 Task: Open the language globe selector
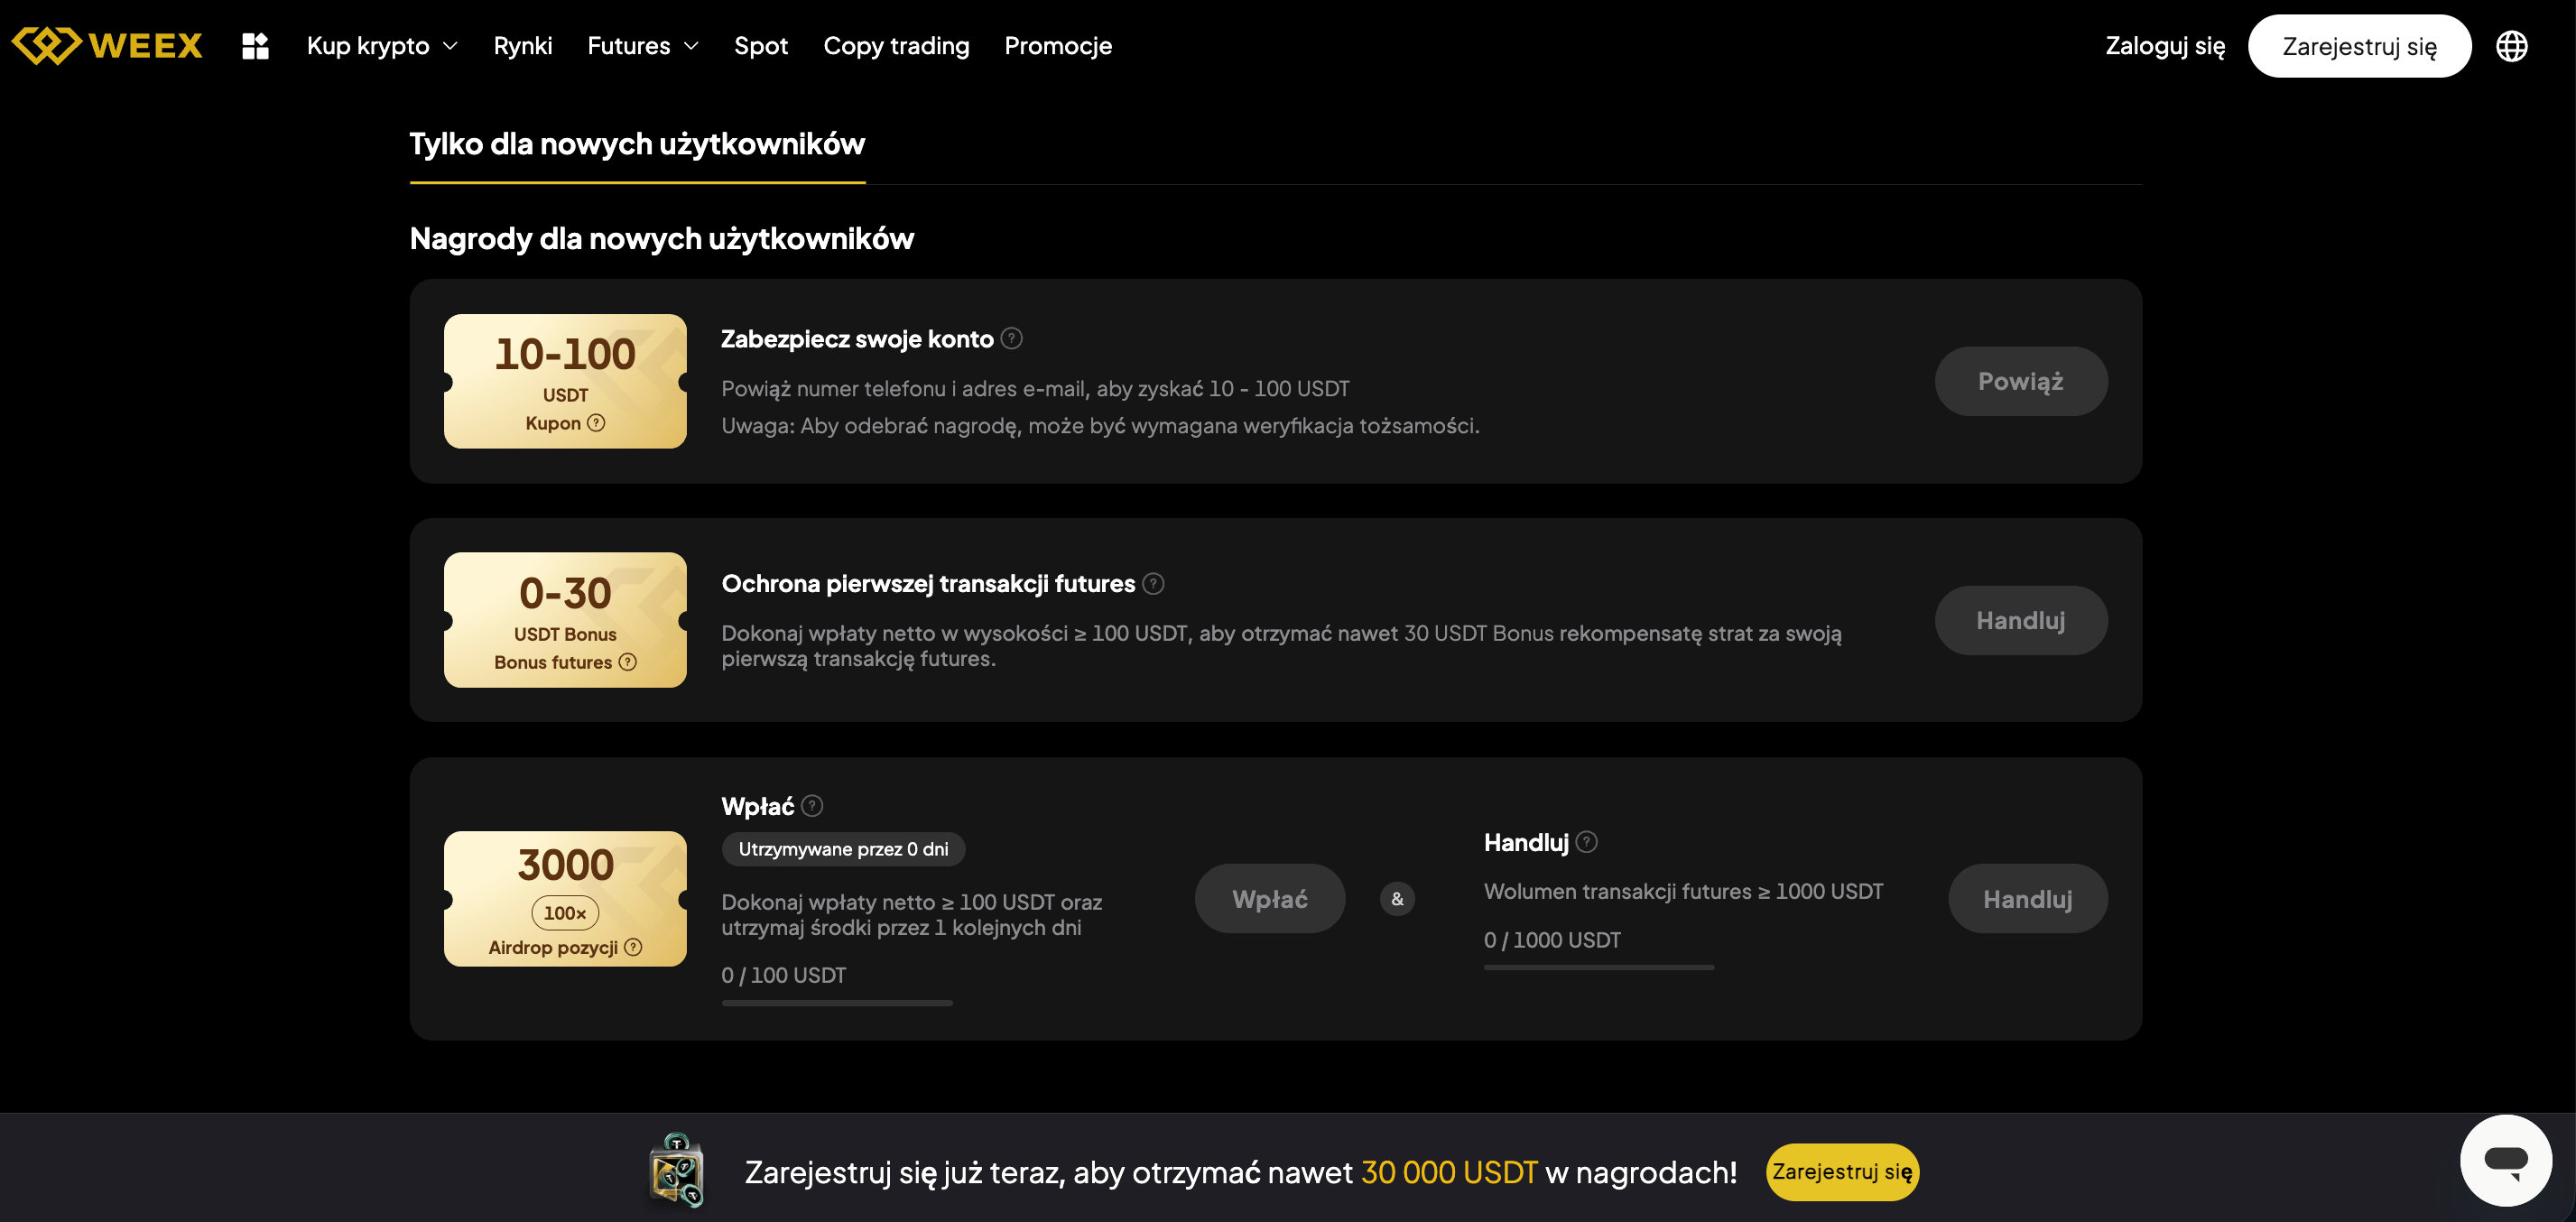click(2511, 46)
